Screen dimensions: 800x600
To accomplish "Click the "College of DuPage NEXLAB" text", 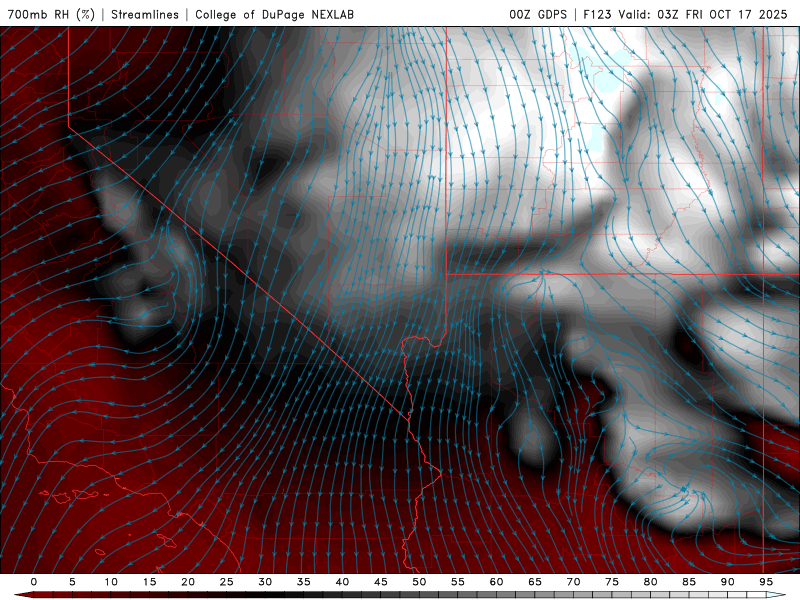I will (274, 14).
